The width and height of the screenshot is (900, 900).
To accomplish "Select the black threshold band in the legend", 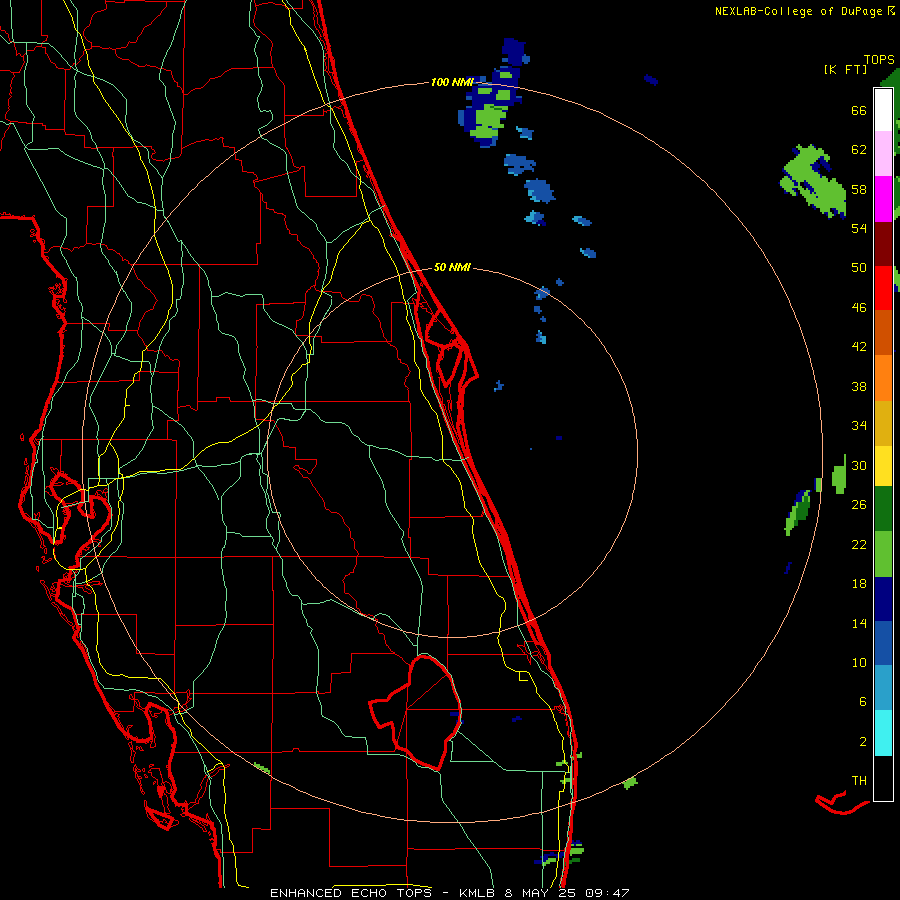I will [x=883, y=778].
